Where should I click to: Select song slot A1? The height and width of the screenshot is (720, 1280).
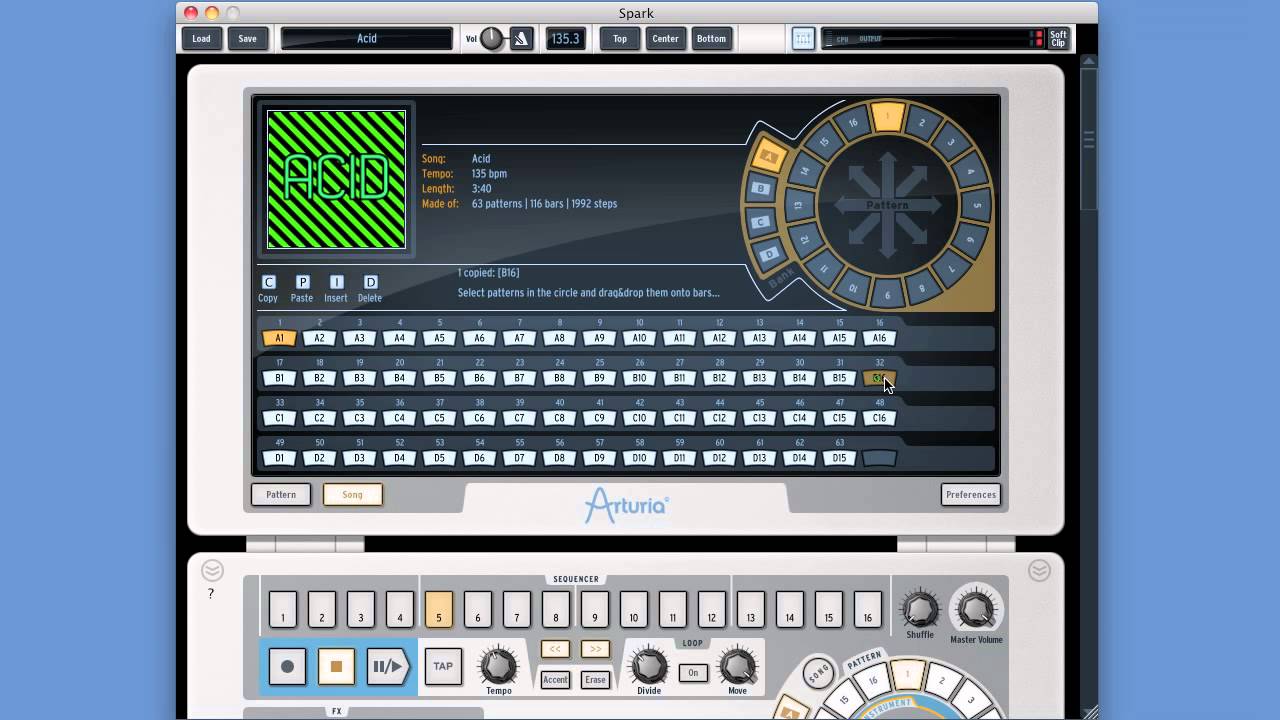tap(279, 338)
